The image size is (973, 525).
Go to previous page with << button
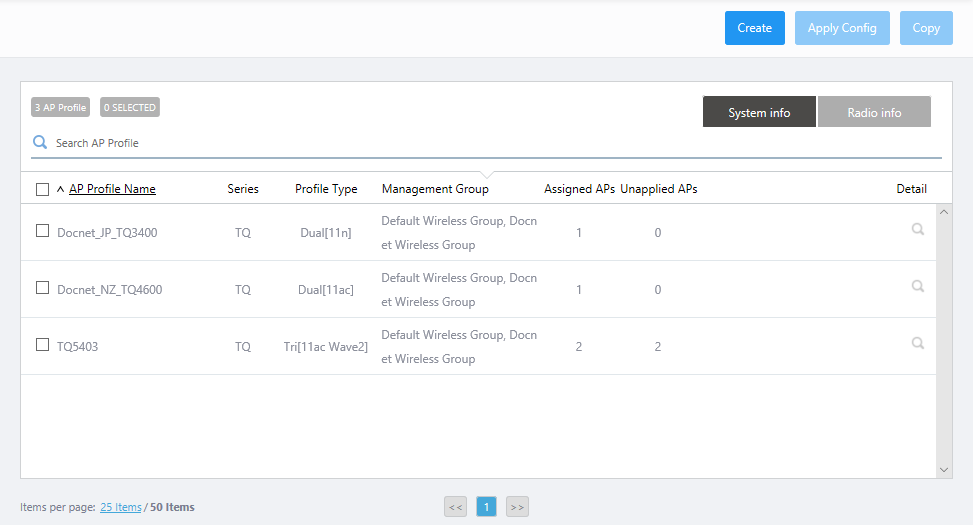[x=456, y=507]
